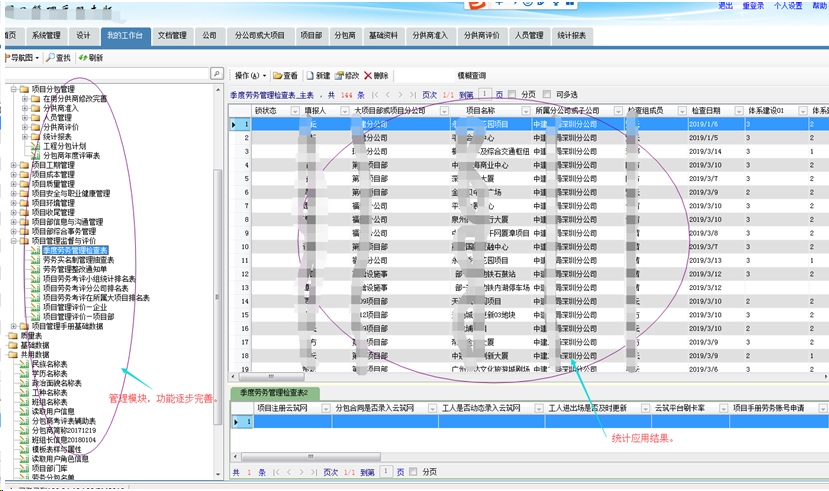This screenshot has width=829, height=491.
Task: Select 劳务实名制管理抽查表 in the tree
Action: tap(84, 259)
